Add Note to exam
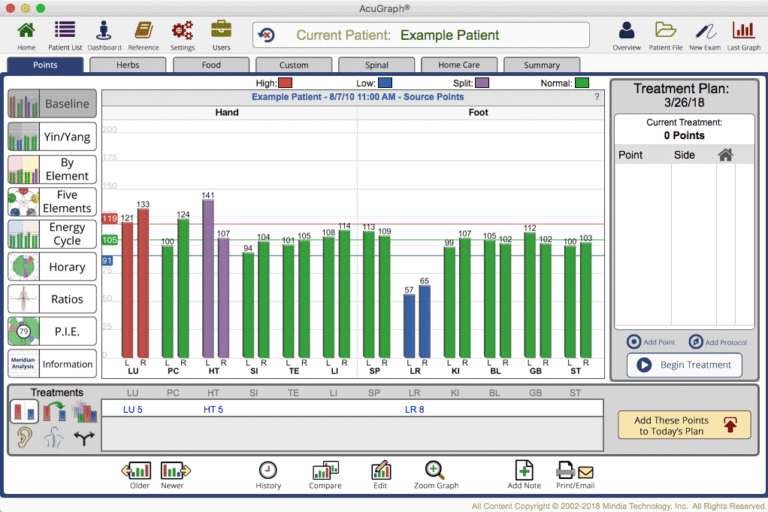This screenshot has height=512, width=768. [524, 470]
